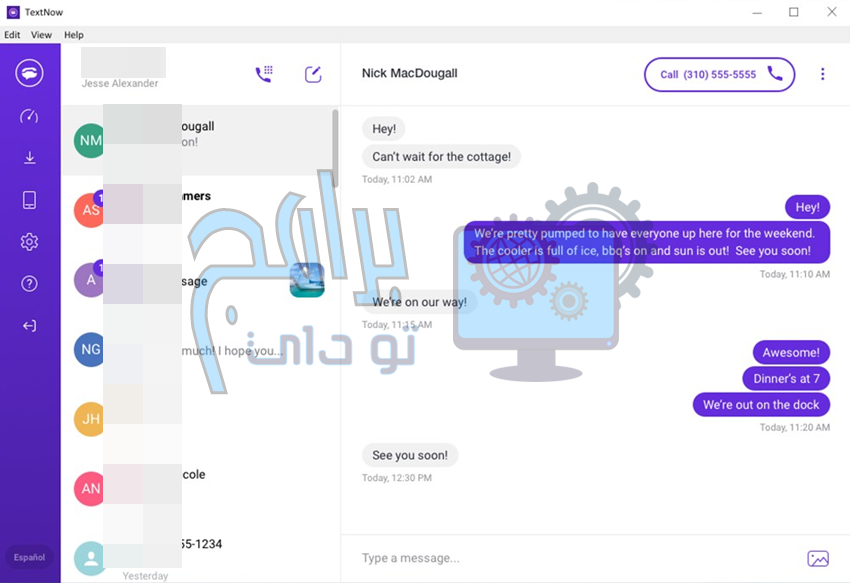The height and width of the screenshot is (583, 850).
Task: Open the image thumbnail in conversation list
Action: pyautogui.click(x=307, y=280)
